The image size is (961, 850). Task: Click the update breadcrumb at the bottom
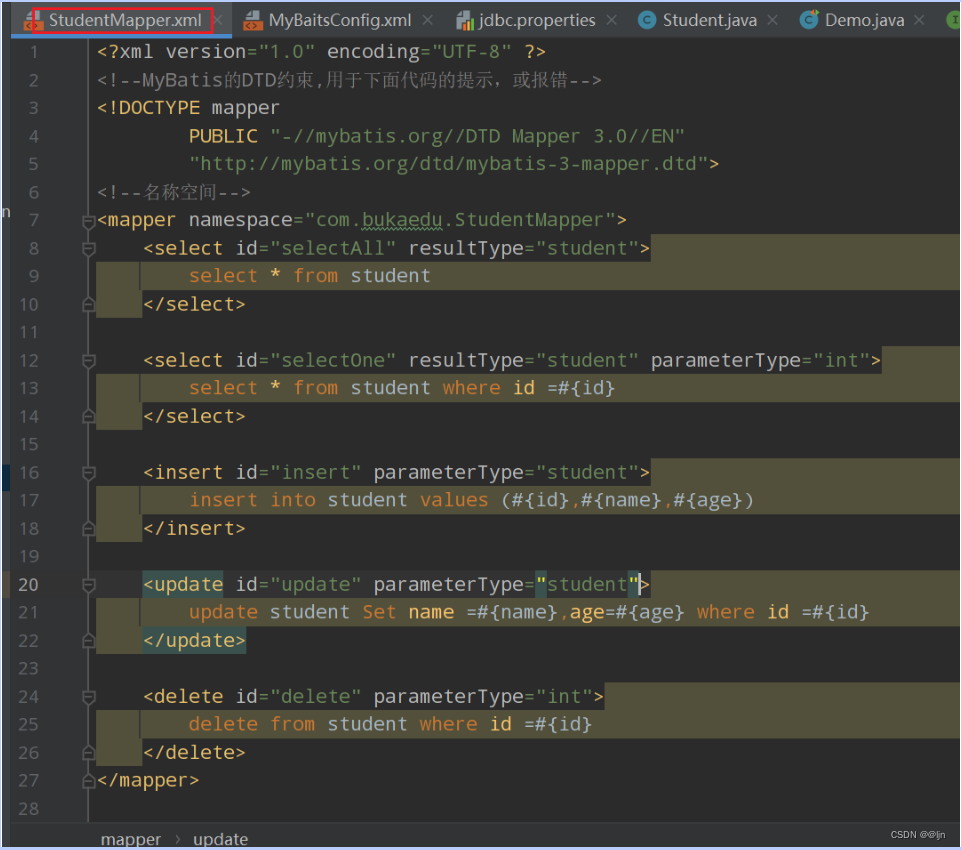point(220,838)
